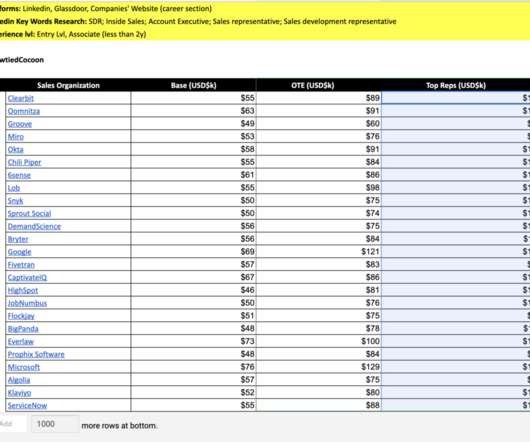Open the Google link
The width and height of the screenshot is (530, 442).
(20, 252)
